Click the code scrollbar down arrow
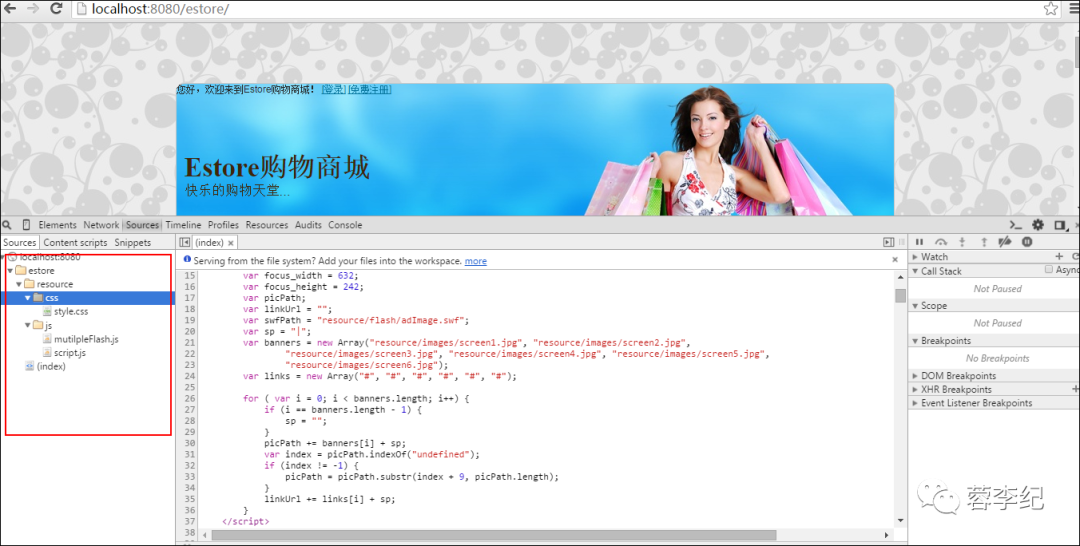Viewport: 1080px width, 546px height. tap(900, 521)
